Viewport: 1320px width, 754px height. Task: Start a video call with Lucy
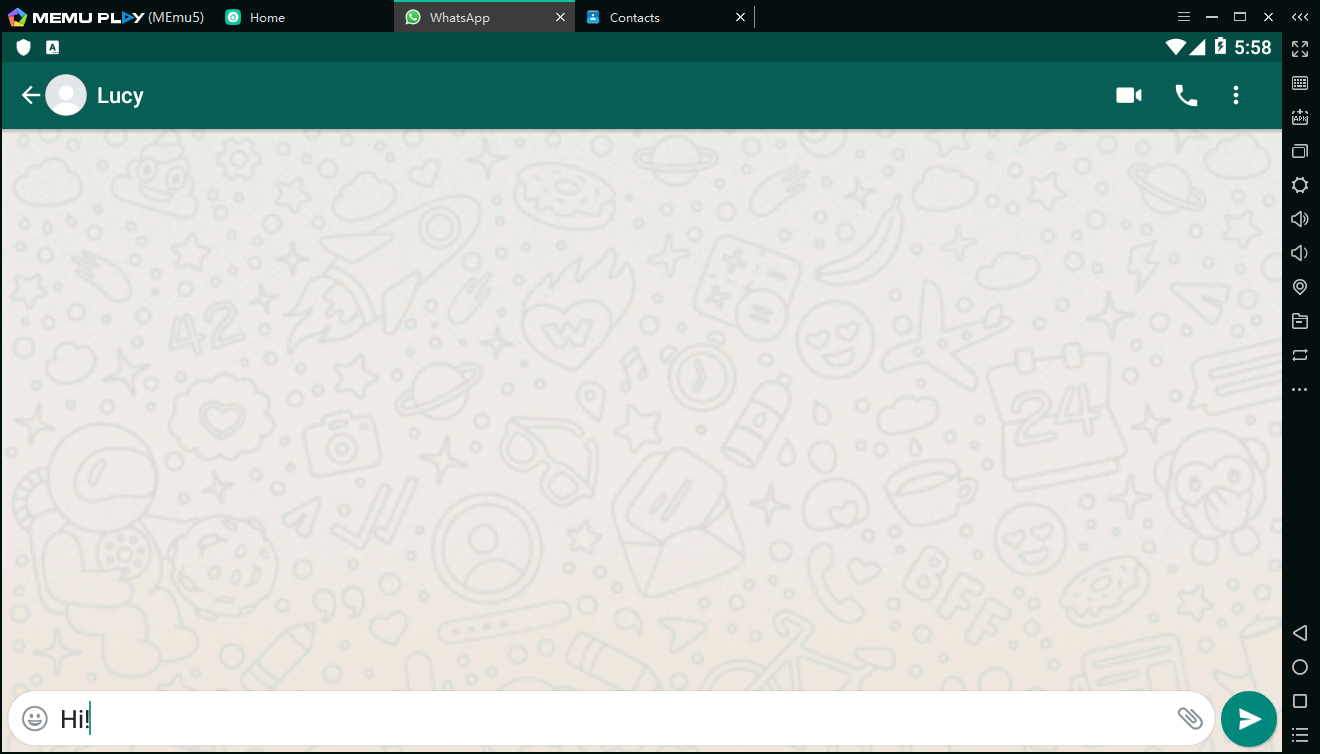pos(1128,95)
